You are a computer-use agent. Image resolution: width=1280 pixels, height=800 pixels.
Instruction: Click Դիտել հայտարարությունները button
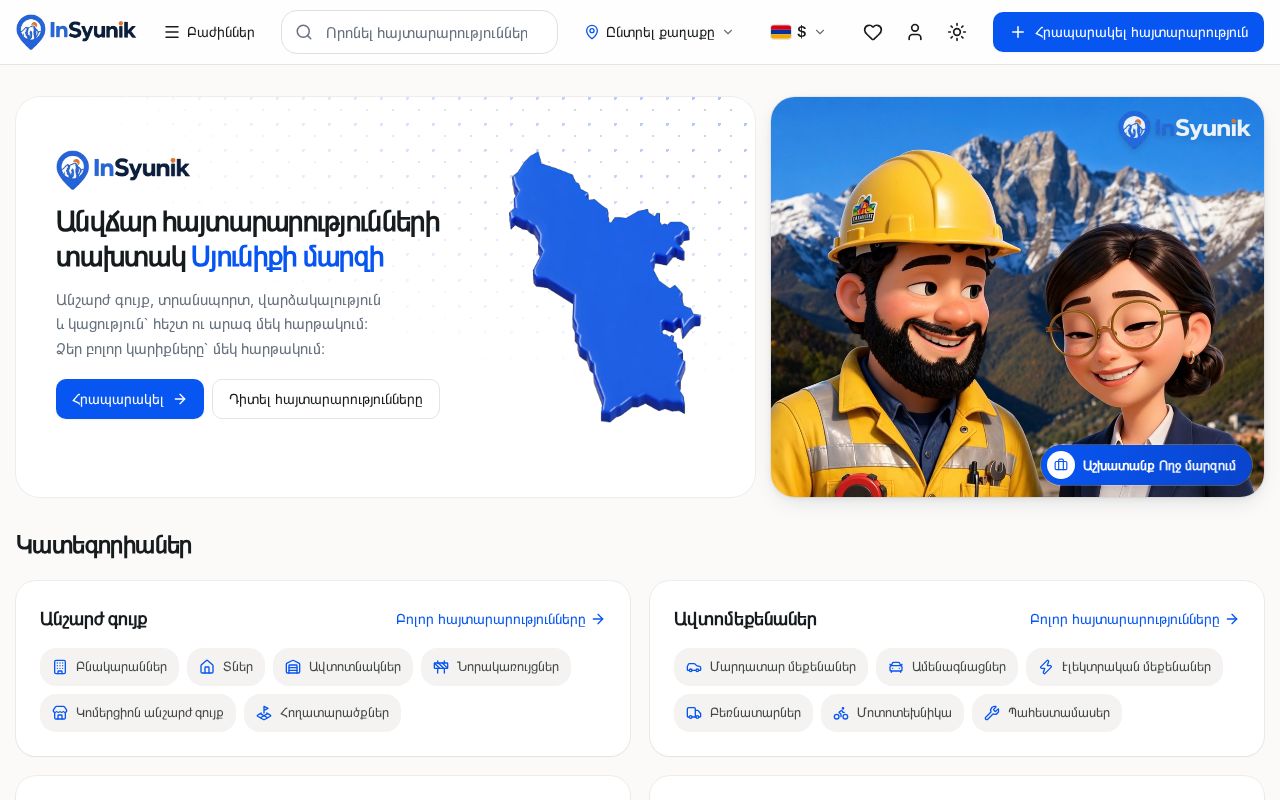(326, 399)
